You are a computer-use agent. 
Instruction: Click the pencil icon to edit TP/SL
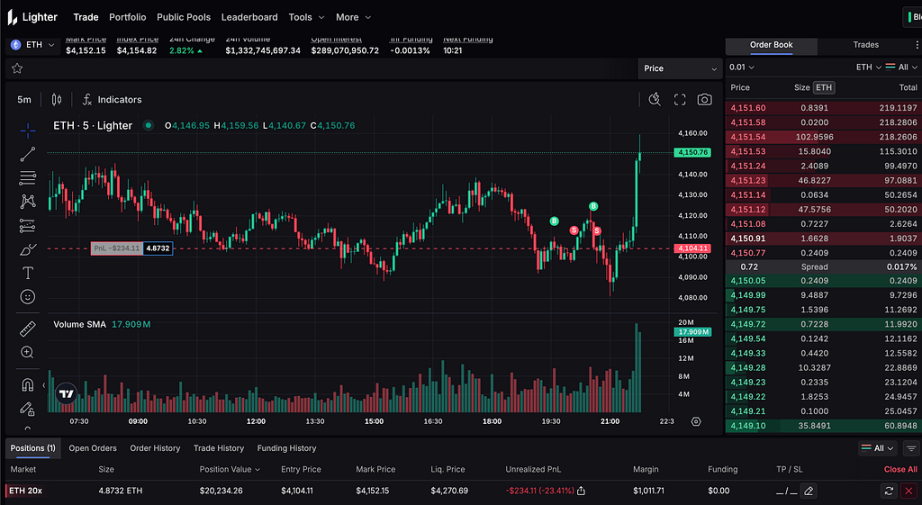coord(808,491)
